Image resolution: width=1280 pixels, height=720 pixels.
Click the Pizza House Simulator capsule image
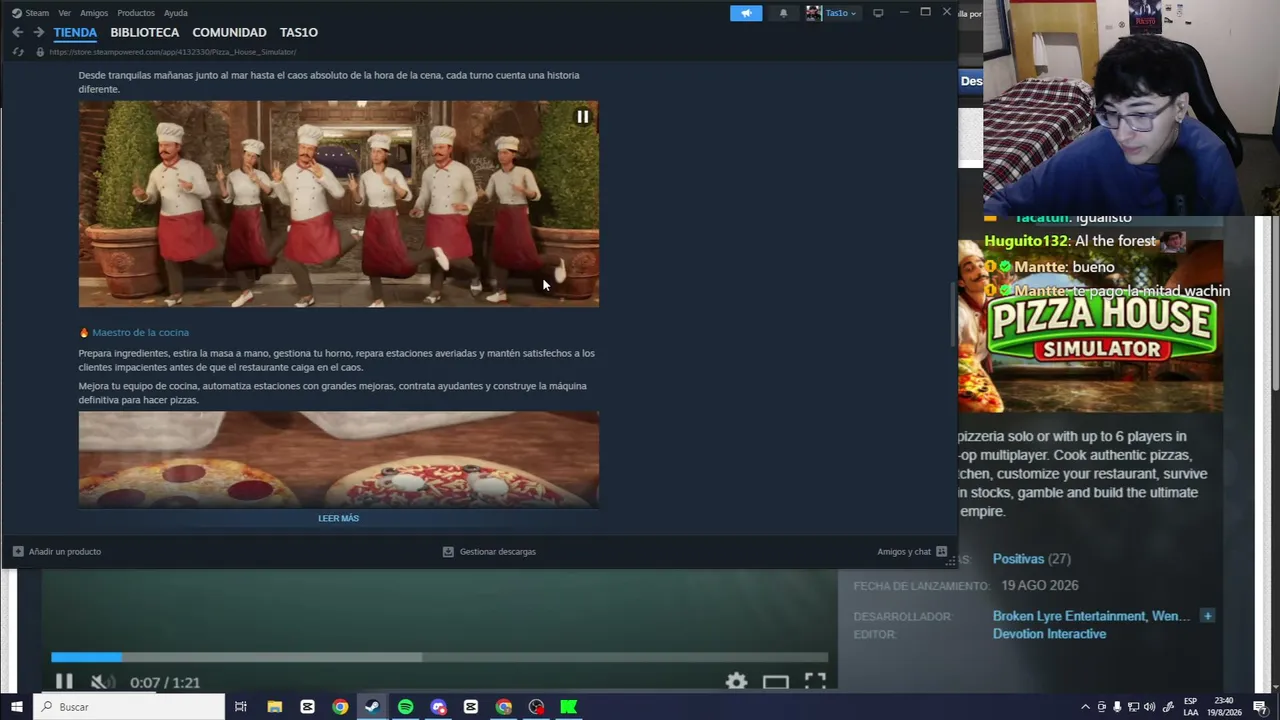pyautogui.click(x=1090, y=326)
